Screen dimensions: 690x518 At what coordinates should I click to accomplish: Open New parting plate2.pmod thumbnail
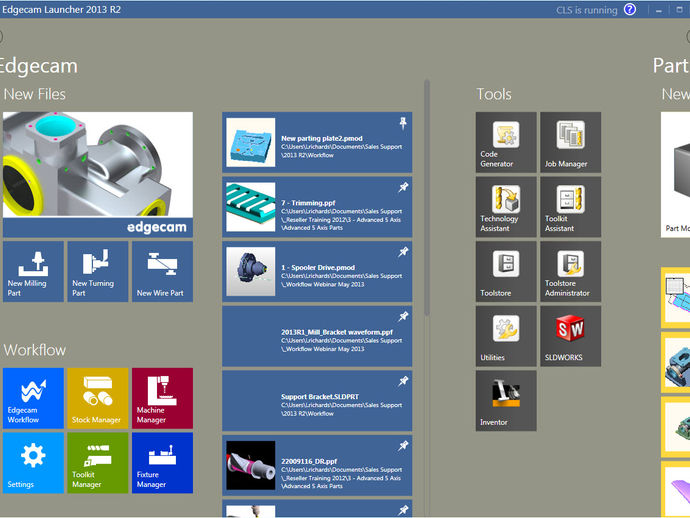pos(251,142)
